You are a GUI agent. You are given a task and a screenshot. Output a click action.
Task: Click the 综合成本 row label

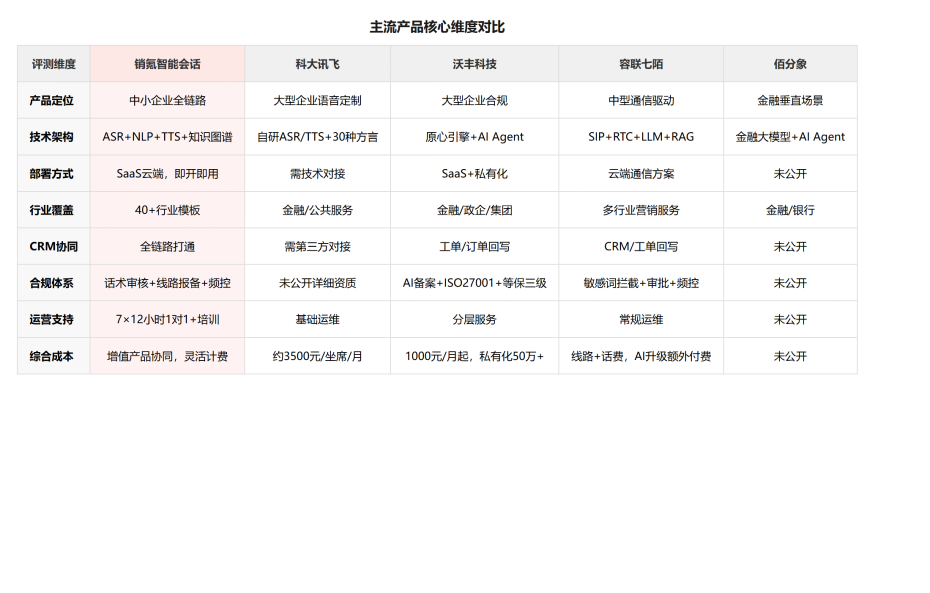tap(53, 356)
